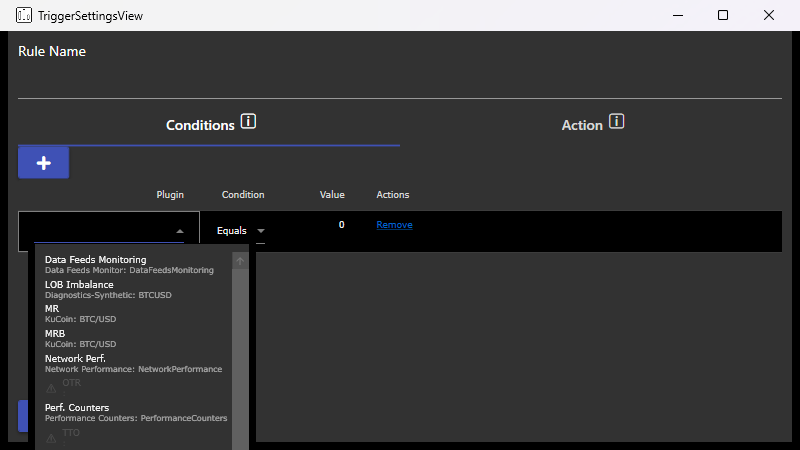This screenshot has width=800, height=450.
Task: Click the disabled OTR list item
Action: point(134,388)
